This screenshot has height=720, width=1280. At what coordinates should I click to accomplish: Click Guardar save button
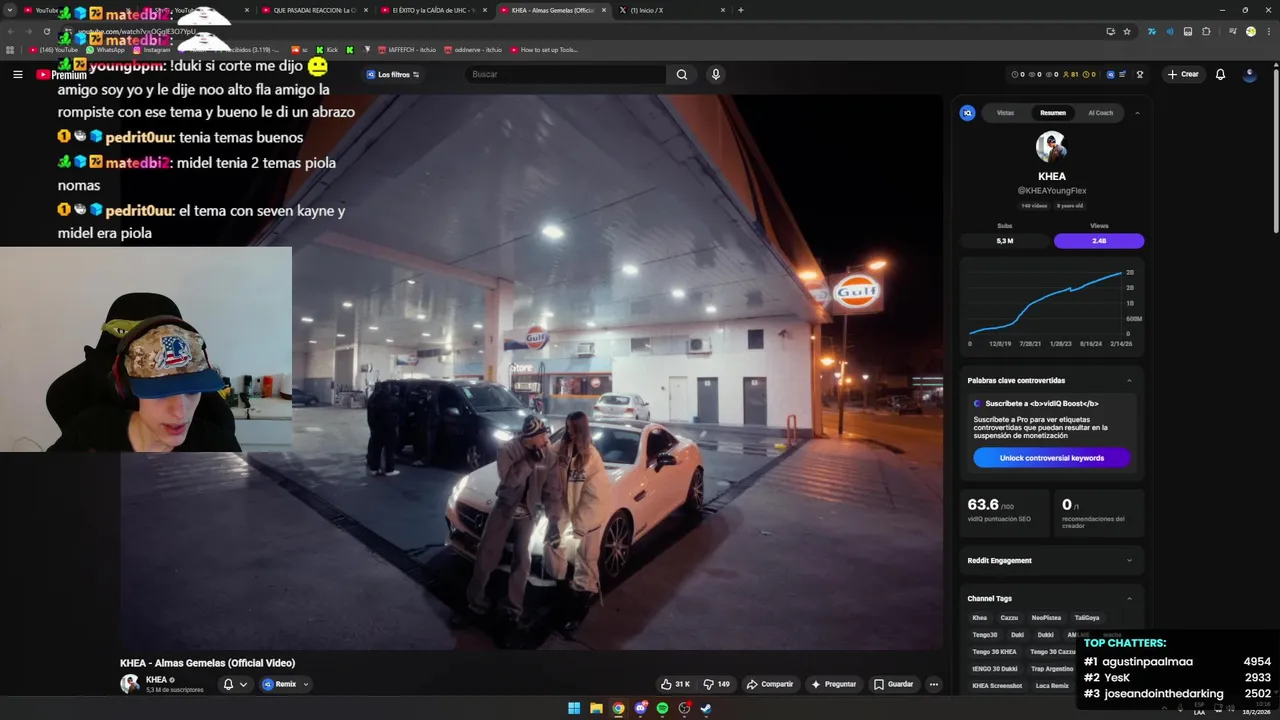tap(893, 684)
